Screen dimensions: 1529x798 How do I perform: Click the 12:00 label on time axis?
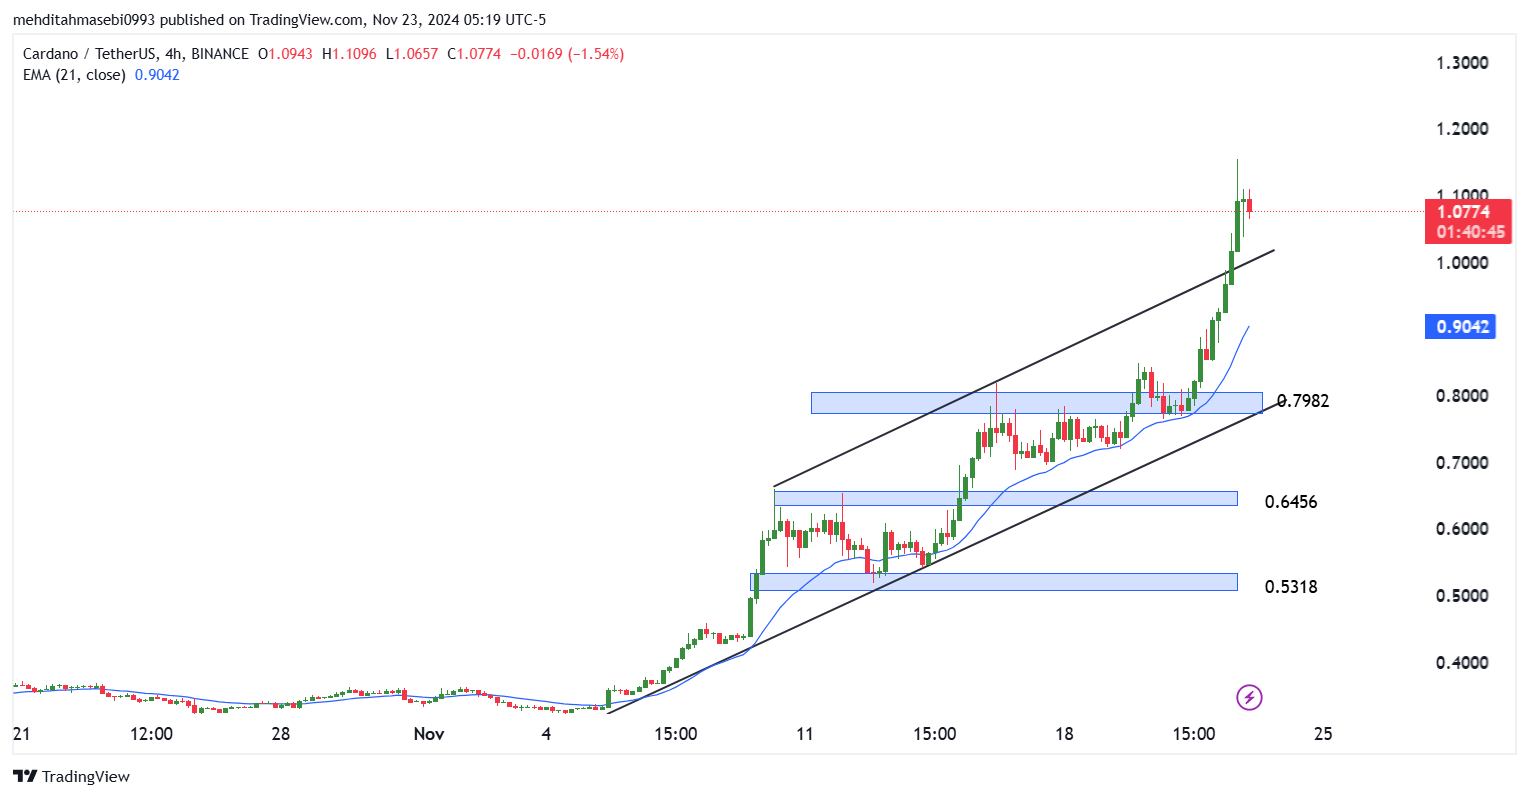click(x=152, y=734)
